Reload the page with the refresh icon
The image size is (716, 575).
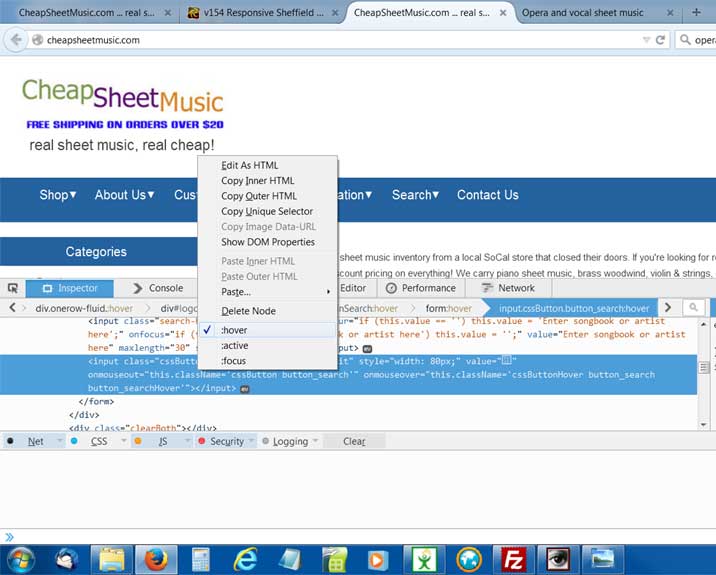tap(660, 40)
